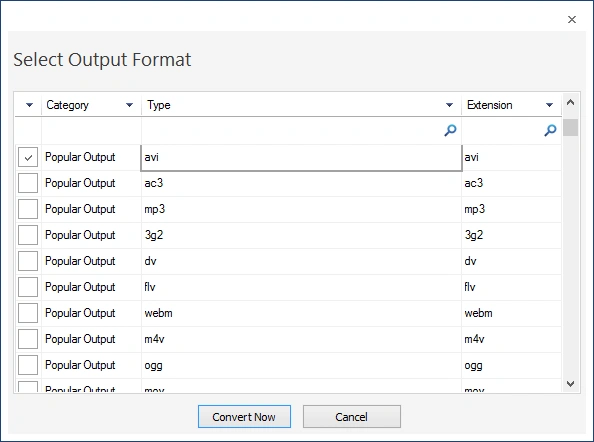Screen dimensions: 594x442
Task: Check the mp3 format checkbox
Action: [28, 209]
